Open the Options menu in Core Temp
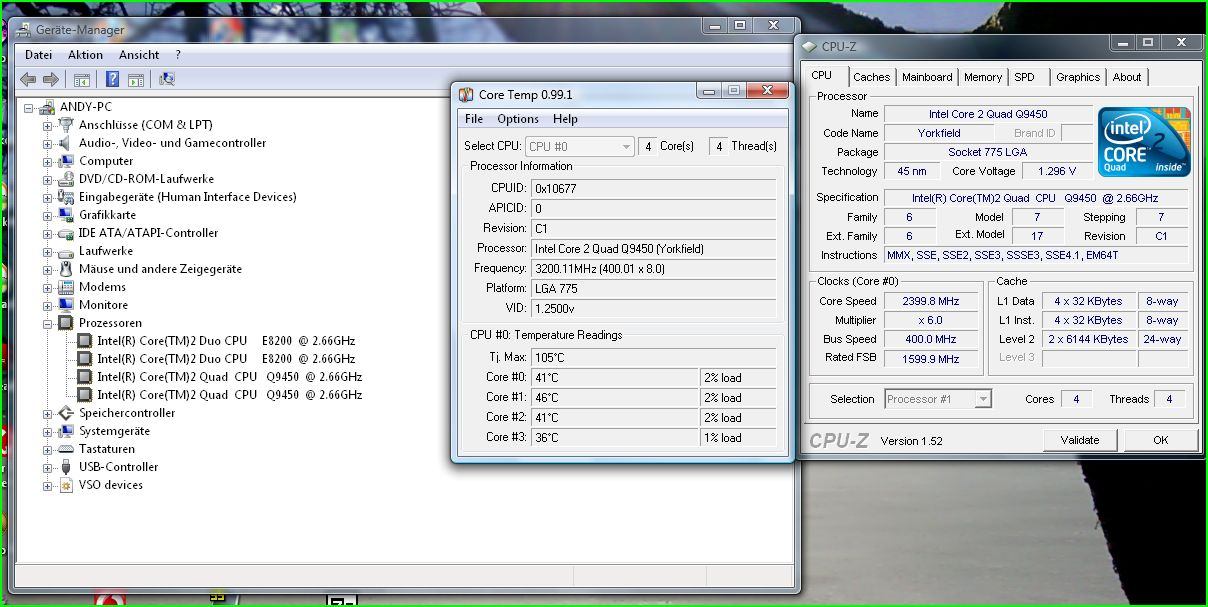This screenshot has width=1208, height=607. click(518, 119)
